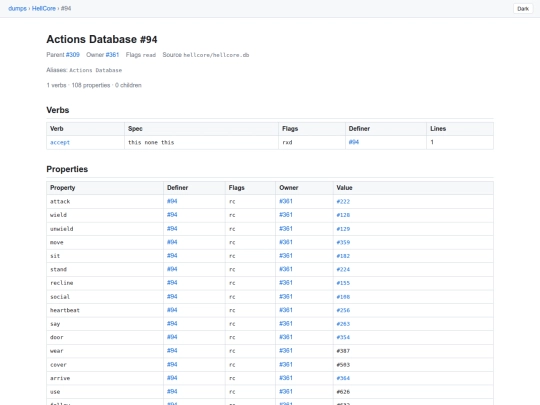
Task: Open definer #94 in stand row
Action: [172, 269]
